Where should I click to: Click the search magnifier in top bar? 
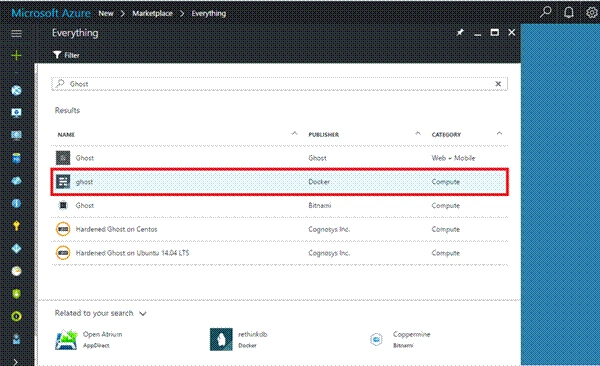[546, 12]
